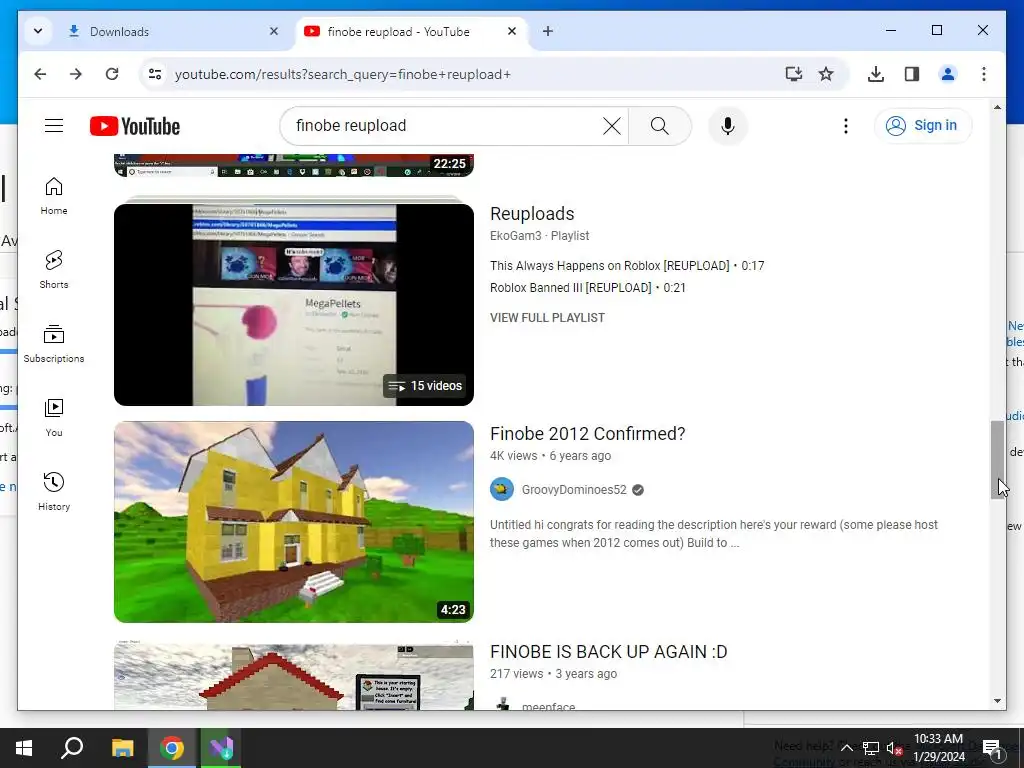This screenshot has height=768, width=1024.
Task: Click the scrollbar down arrow
Action: pyautogui.click(x=997, y=701)
